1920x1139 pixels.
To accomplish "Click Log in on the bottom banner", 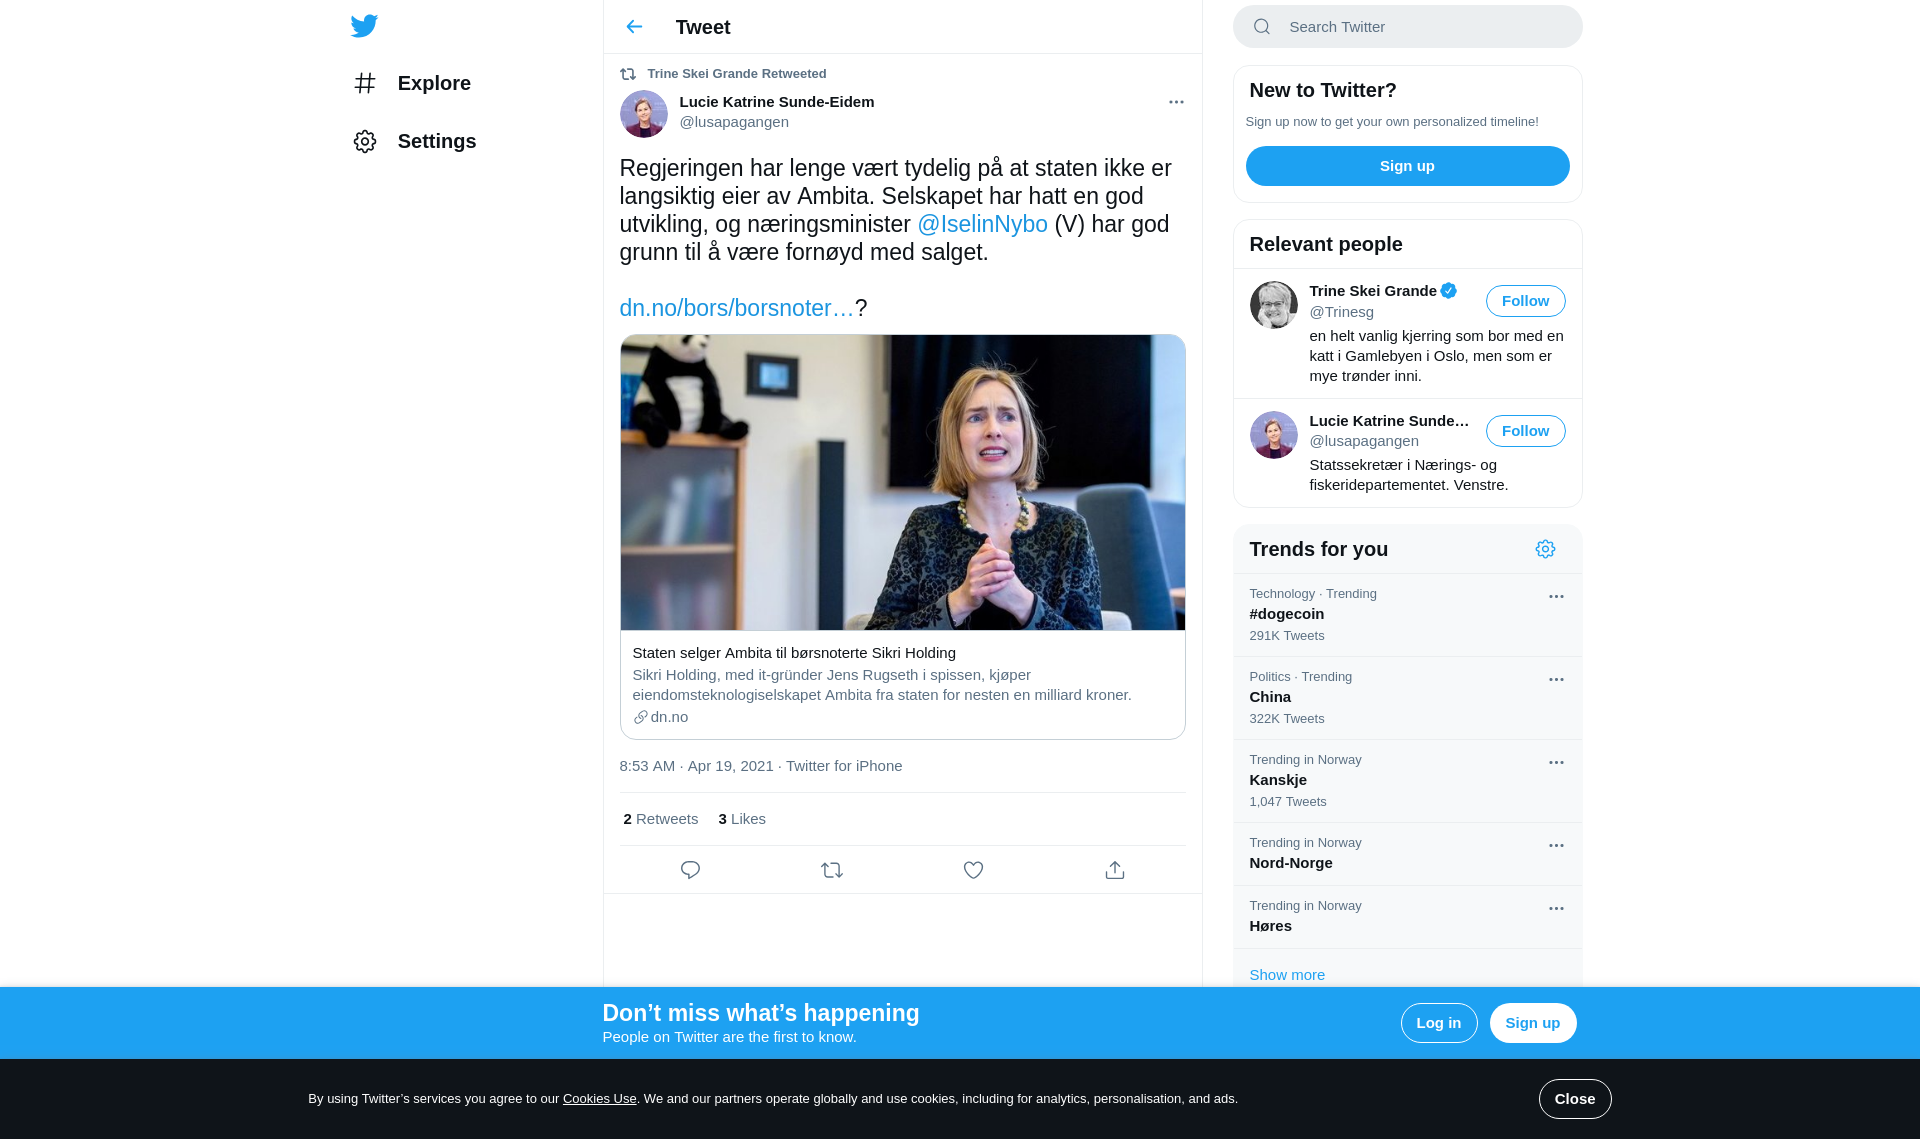I will click(1439, 1023).
